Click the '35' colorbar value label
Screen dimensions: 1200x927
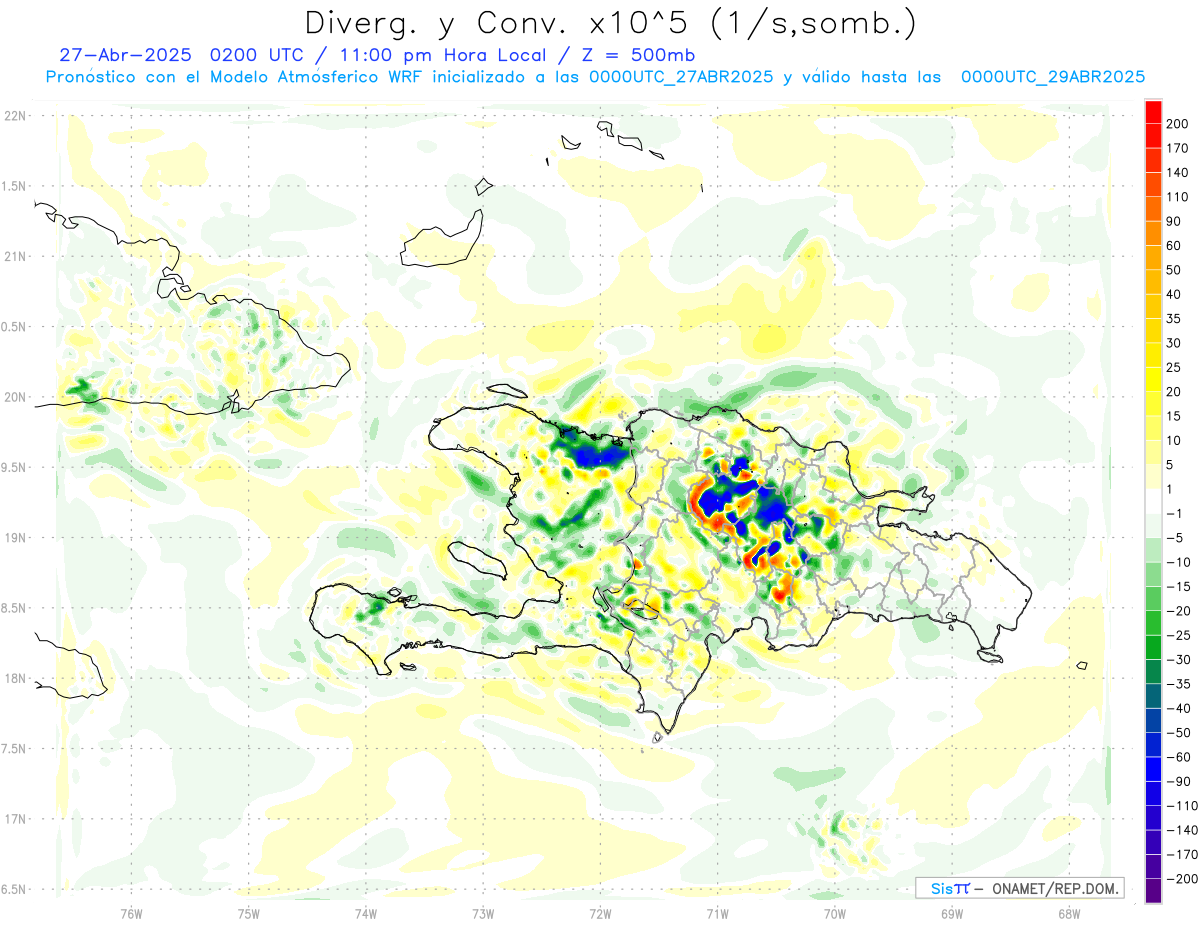pos(1174,319)
